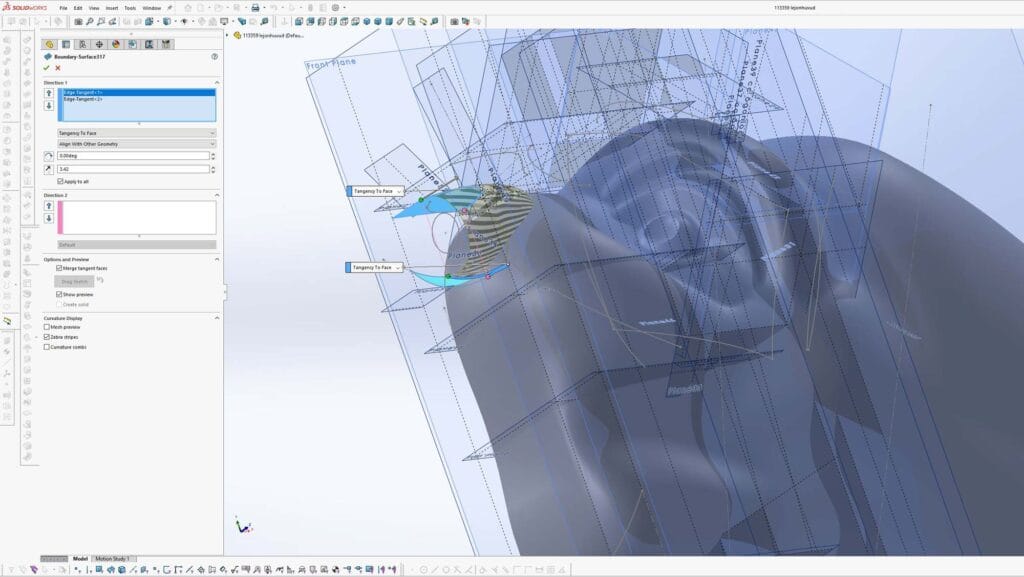Image resolution: width=1024 pixels, height=577 pixels.
Task: Uncheck the Zebra stripes option
Action: click(47, 337)
